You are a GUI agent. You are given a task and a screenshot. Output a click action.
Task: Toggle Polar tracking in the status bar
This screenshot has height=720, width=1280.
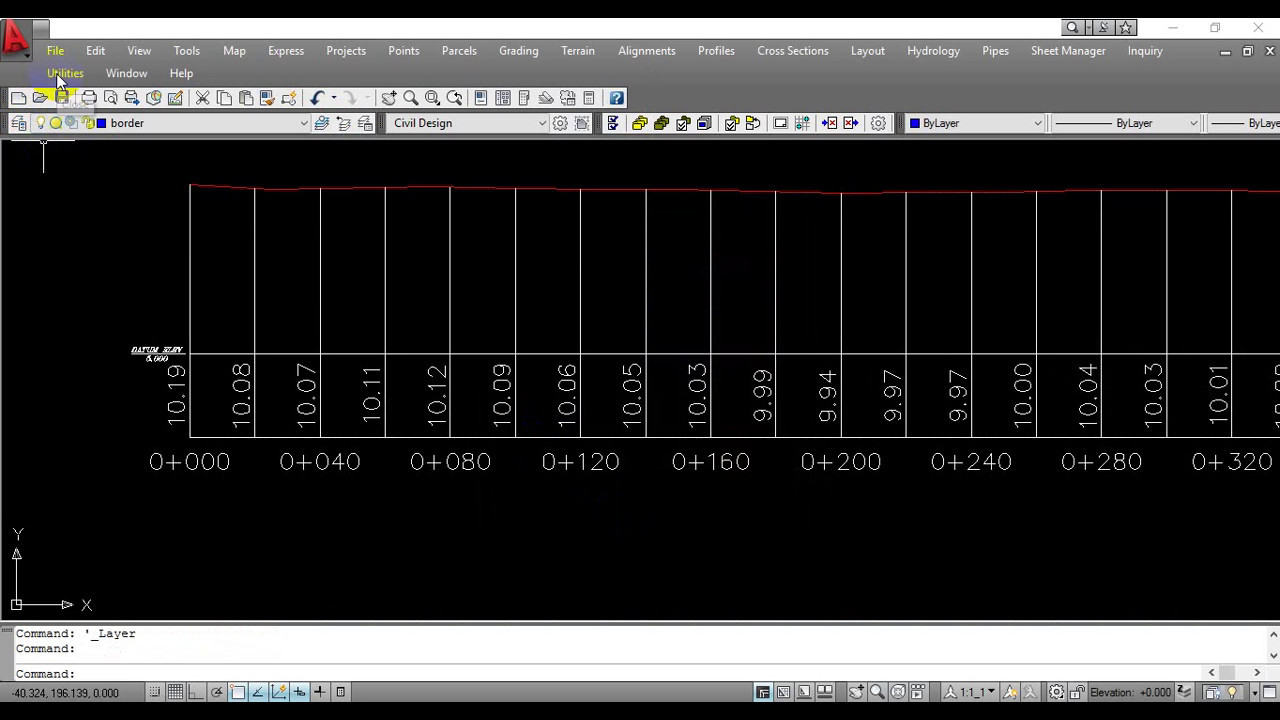click(217, 692)
